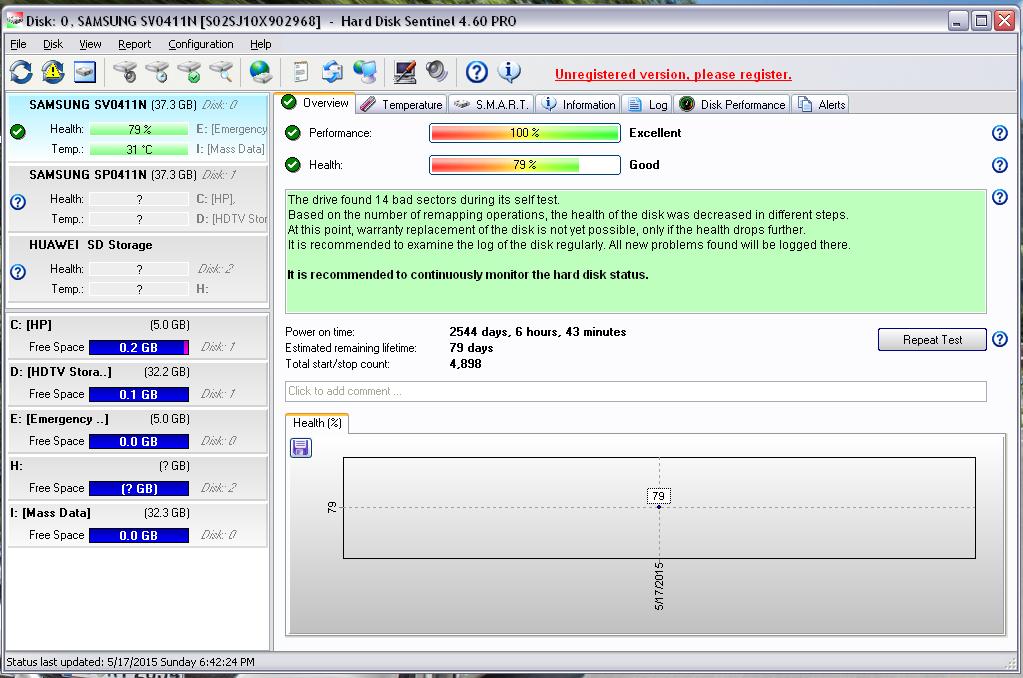Click the Estimated remaining lifetime value 79 days

(471, 348)
